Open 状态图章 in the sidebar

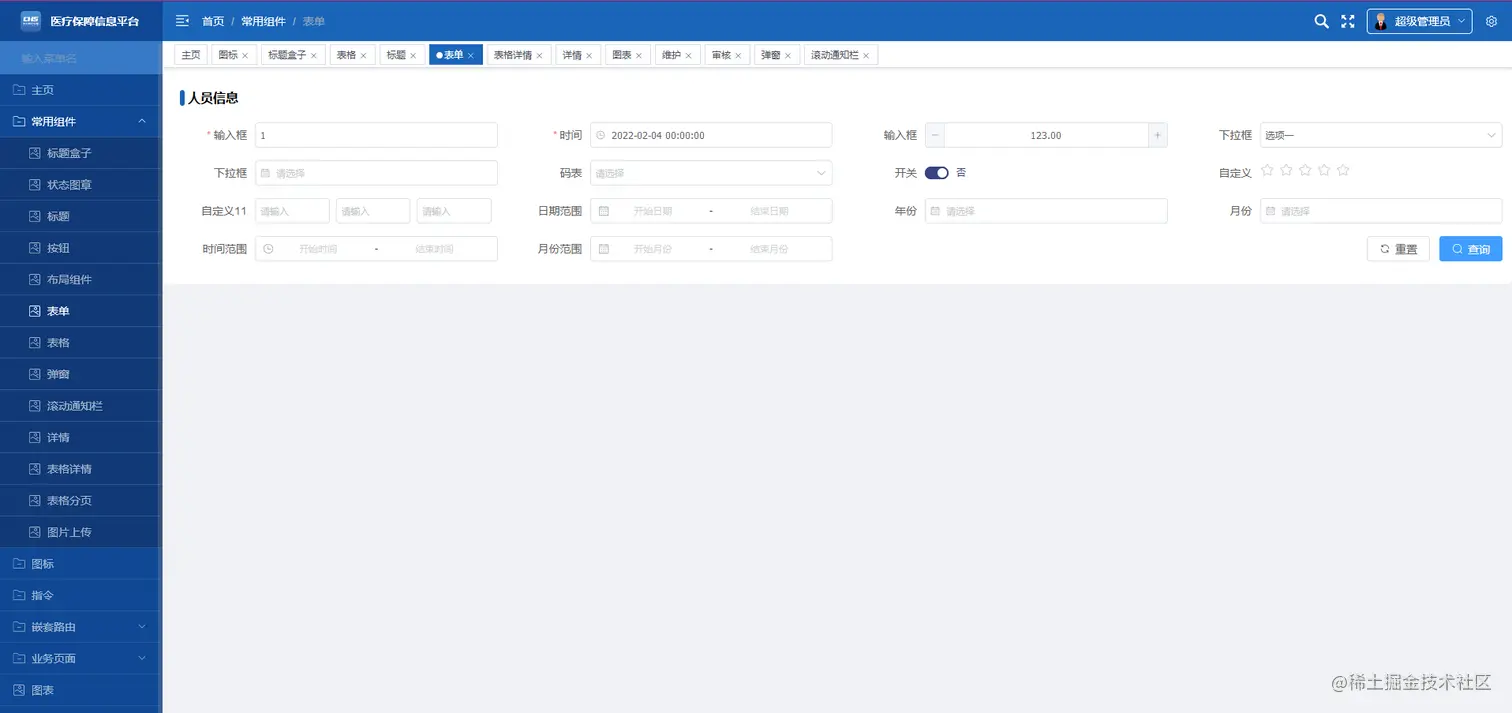coord(80,185)
